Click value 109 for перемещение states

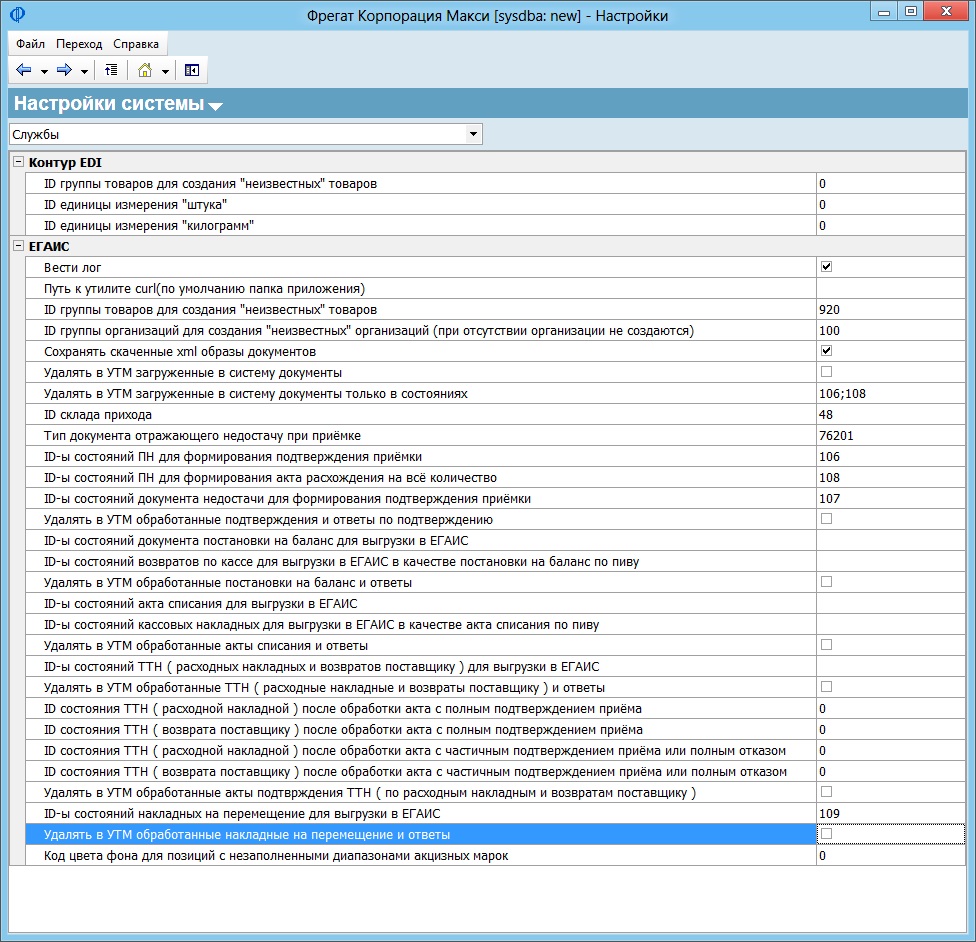[x=891, y=813]
